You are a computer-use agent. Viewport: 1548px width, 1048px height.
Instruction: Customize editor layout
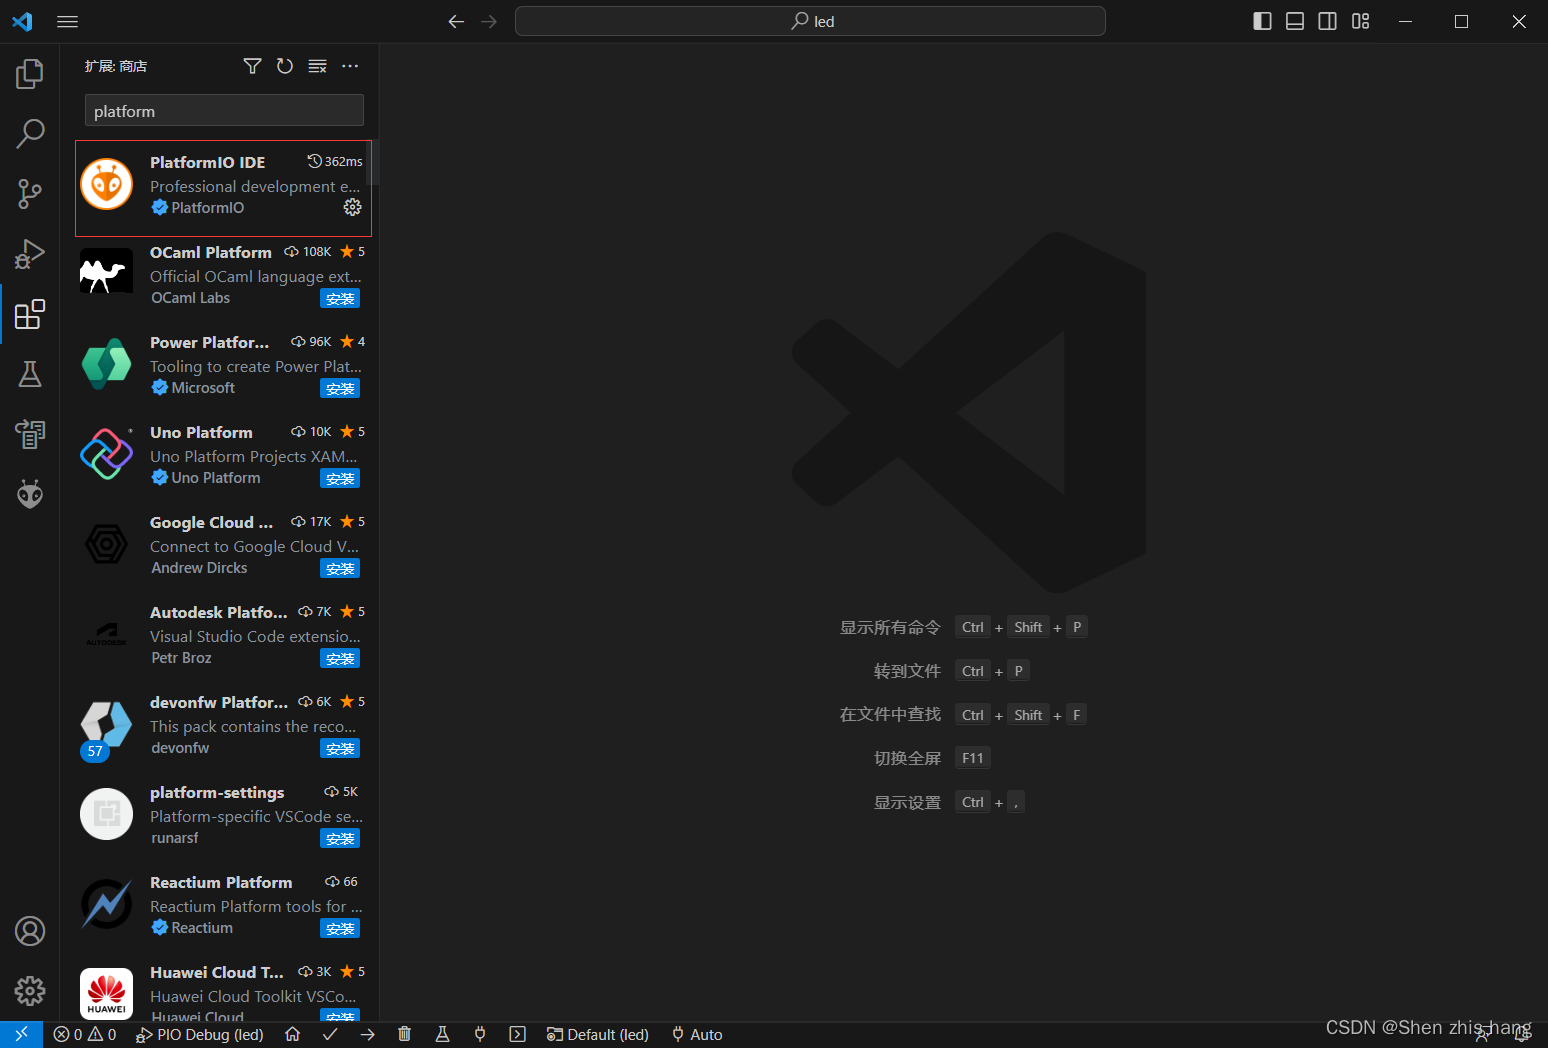pyautogui.click(x=1361, y=21)
